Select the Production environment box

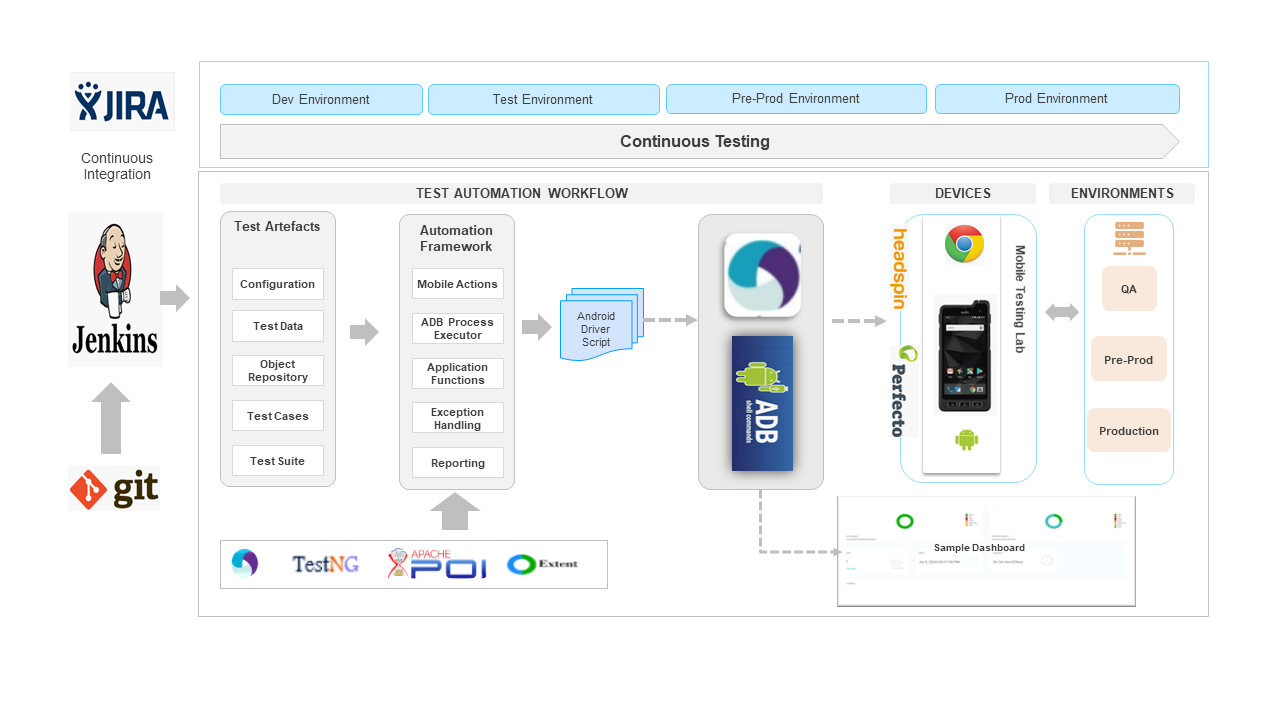pyautogui.click(x=1128, y=431)
